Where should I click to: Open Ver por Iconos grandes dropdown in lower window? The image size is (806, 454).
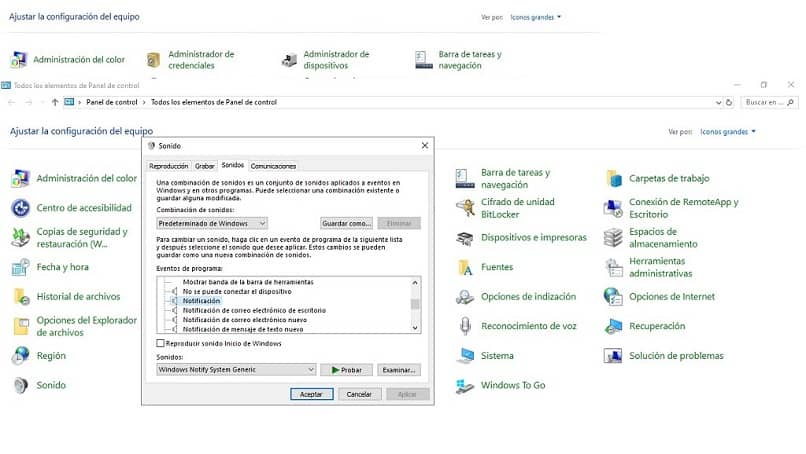tap(728, 132)
